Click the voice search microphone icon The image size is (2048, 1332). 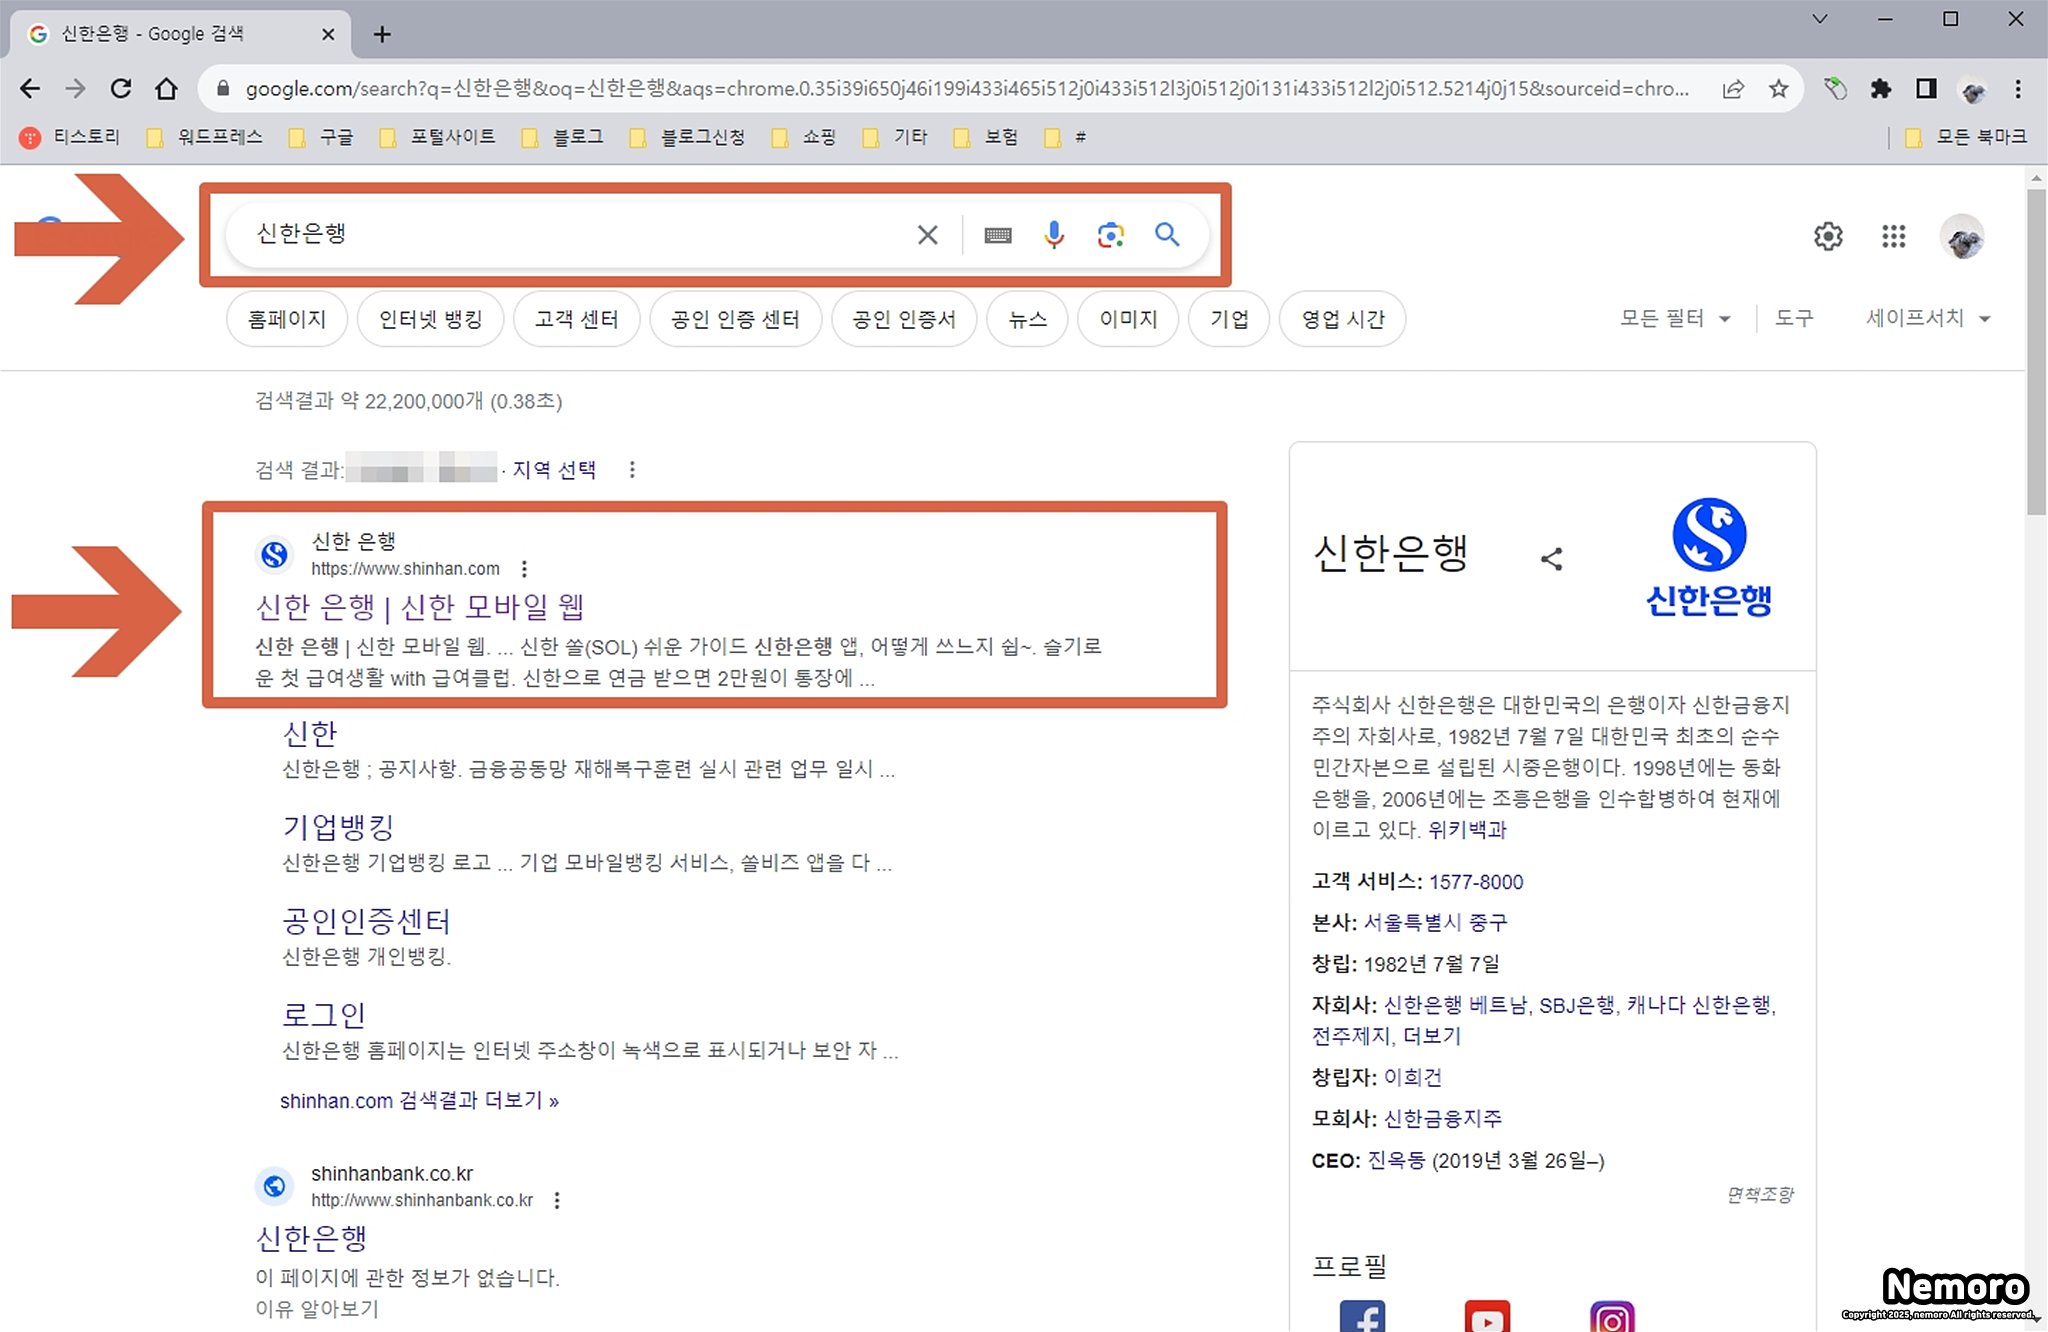click(x=1053, y=235)
